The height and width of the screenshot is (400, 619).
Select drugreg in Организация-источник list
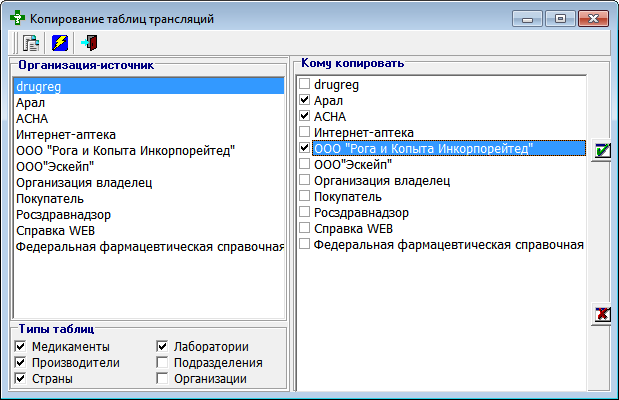(x=149, y=86)
